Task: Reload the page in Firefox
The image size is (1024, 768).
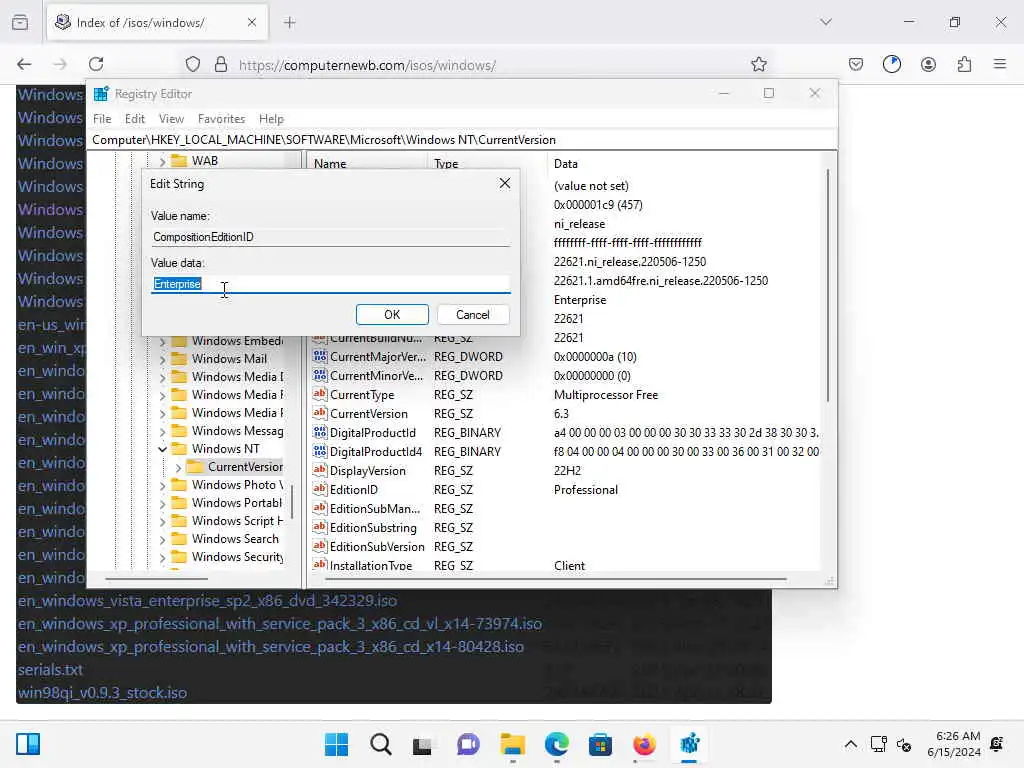Action: [96, 64]
